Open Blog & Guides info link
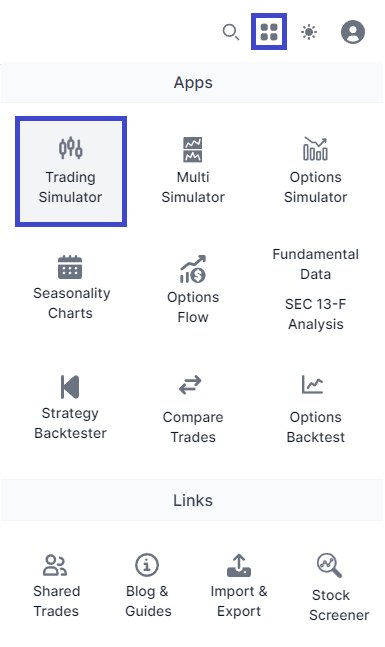 (148, 586)
